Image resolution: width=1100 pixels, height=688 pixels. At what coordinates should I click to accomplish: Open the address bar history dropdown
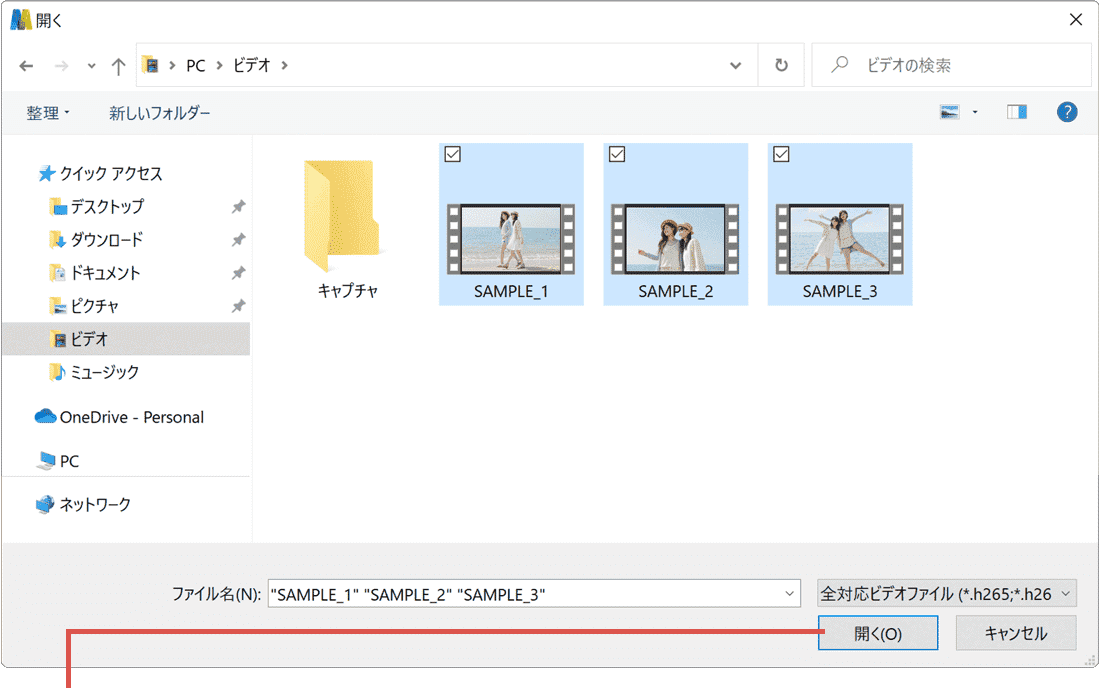pyautogui.click(x=736, y=64)
